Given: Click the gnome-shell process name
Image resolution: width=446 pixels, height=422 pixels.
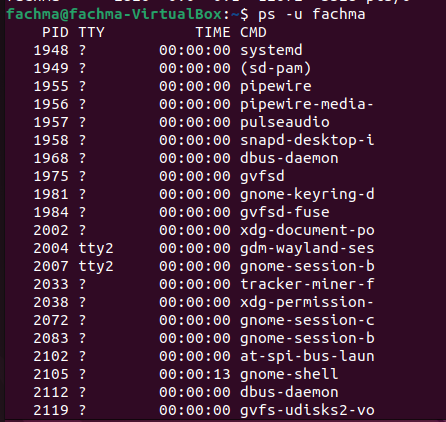Looking at the screenshot, I should coord(289,374).
